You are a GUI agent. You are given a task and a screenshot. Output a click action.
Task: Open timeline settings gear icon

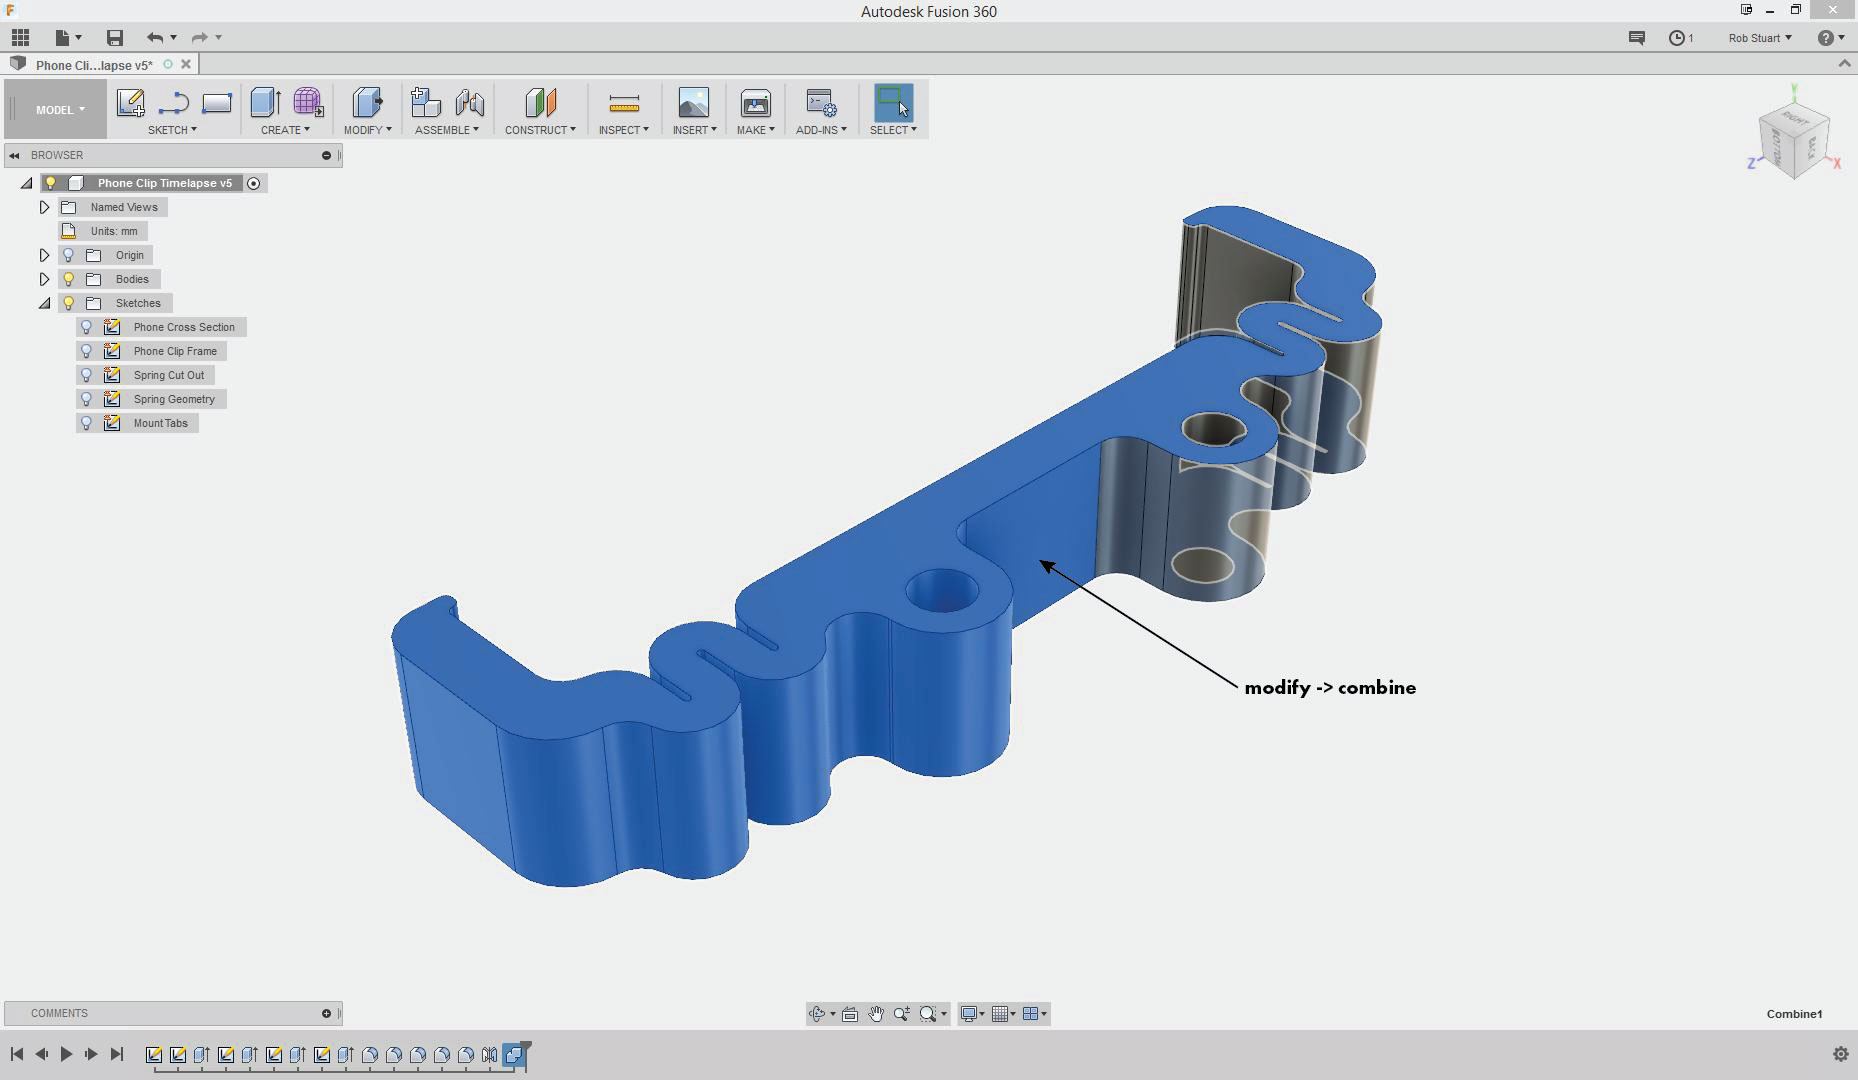(x=1840, y=1054)
